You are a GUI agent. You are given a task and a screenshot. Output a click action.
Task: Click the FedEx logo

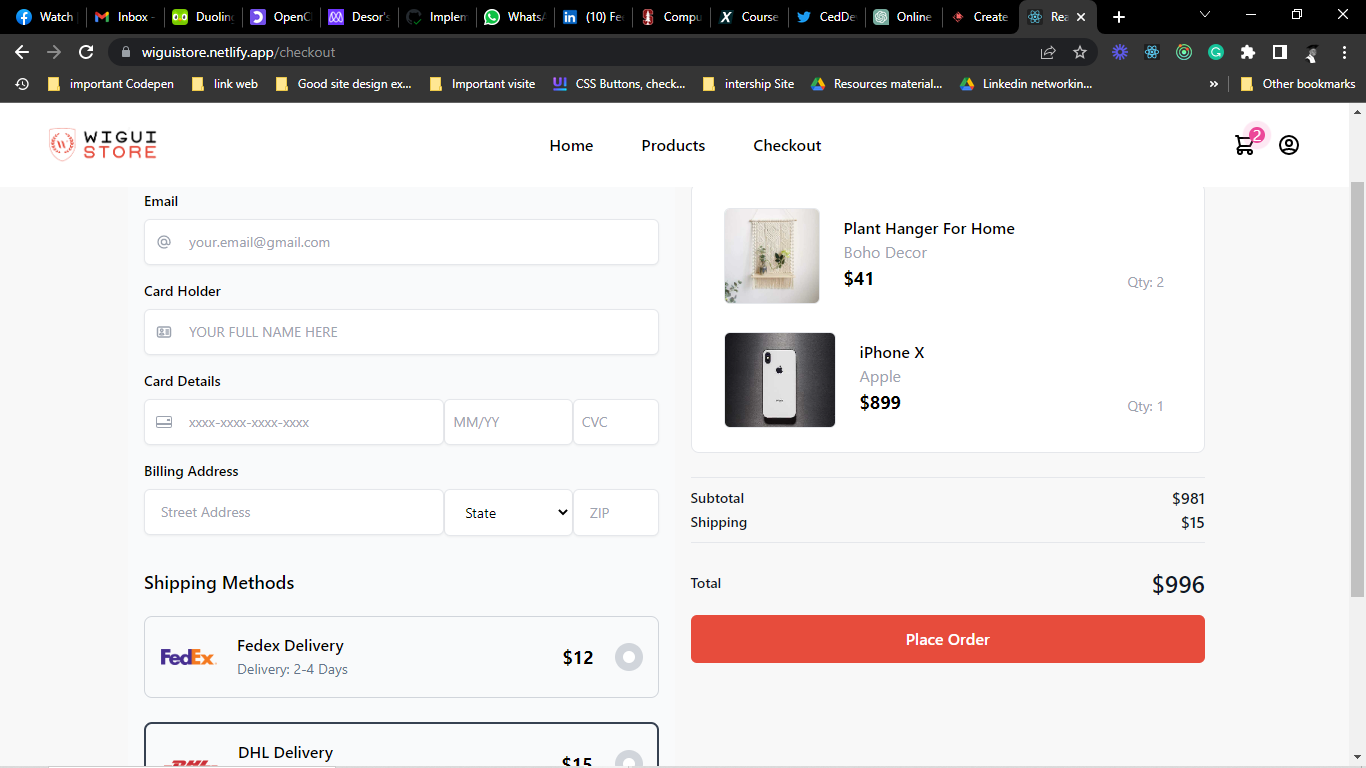tap(188, 657)
